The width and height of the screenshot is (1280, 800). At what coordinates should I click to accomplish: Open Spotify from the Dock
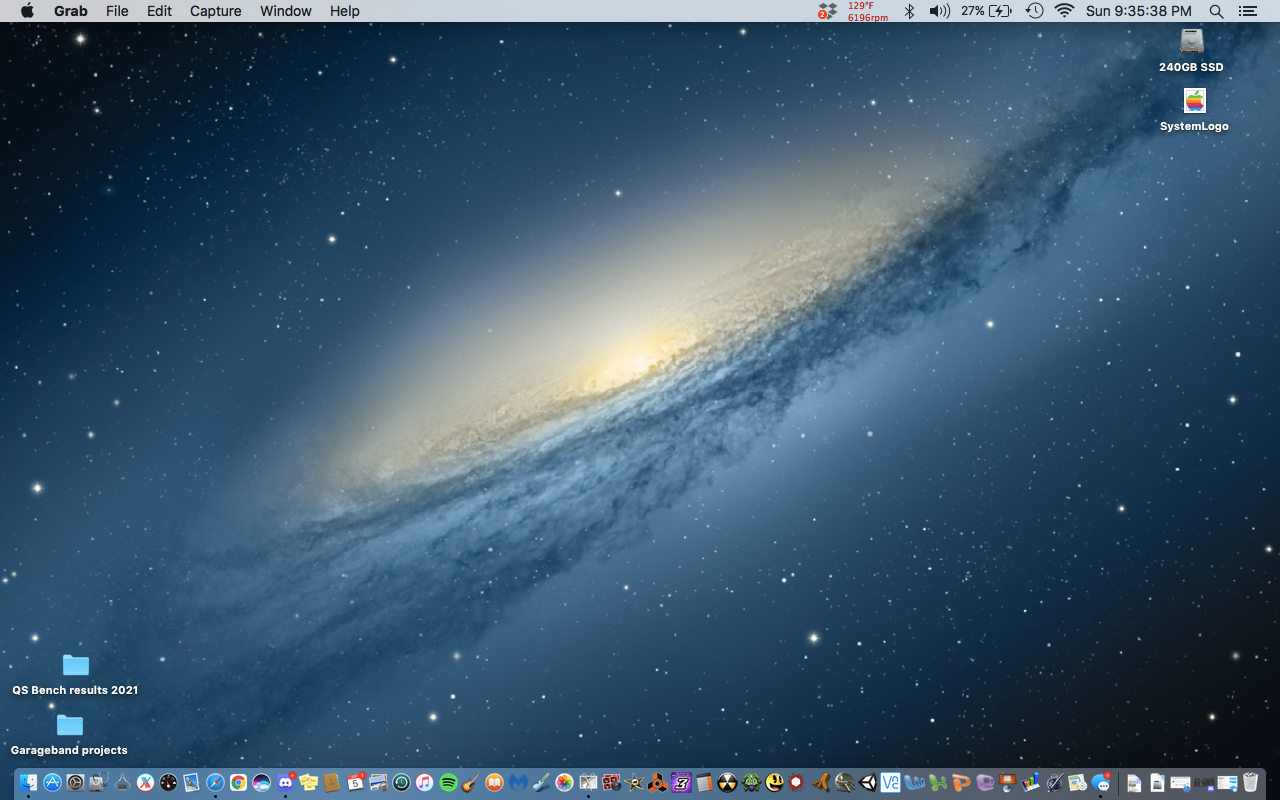[448, 783]
